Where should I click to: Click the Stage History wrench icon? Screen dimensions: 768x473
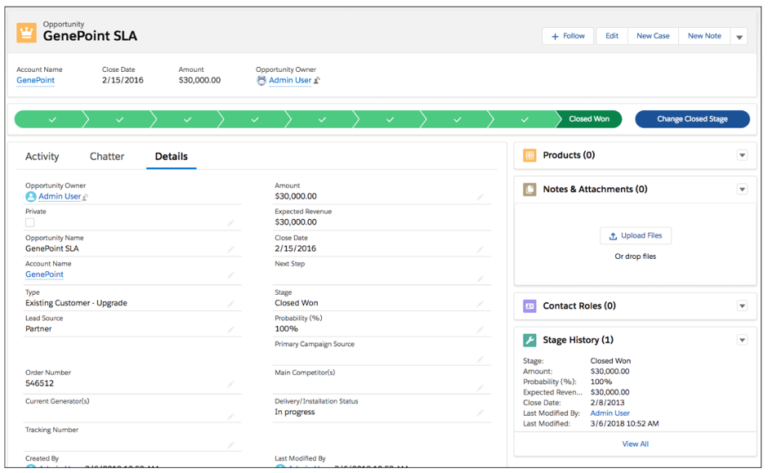click(x=529, y=340)
